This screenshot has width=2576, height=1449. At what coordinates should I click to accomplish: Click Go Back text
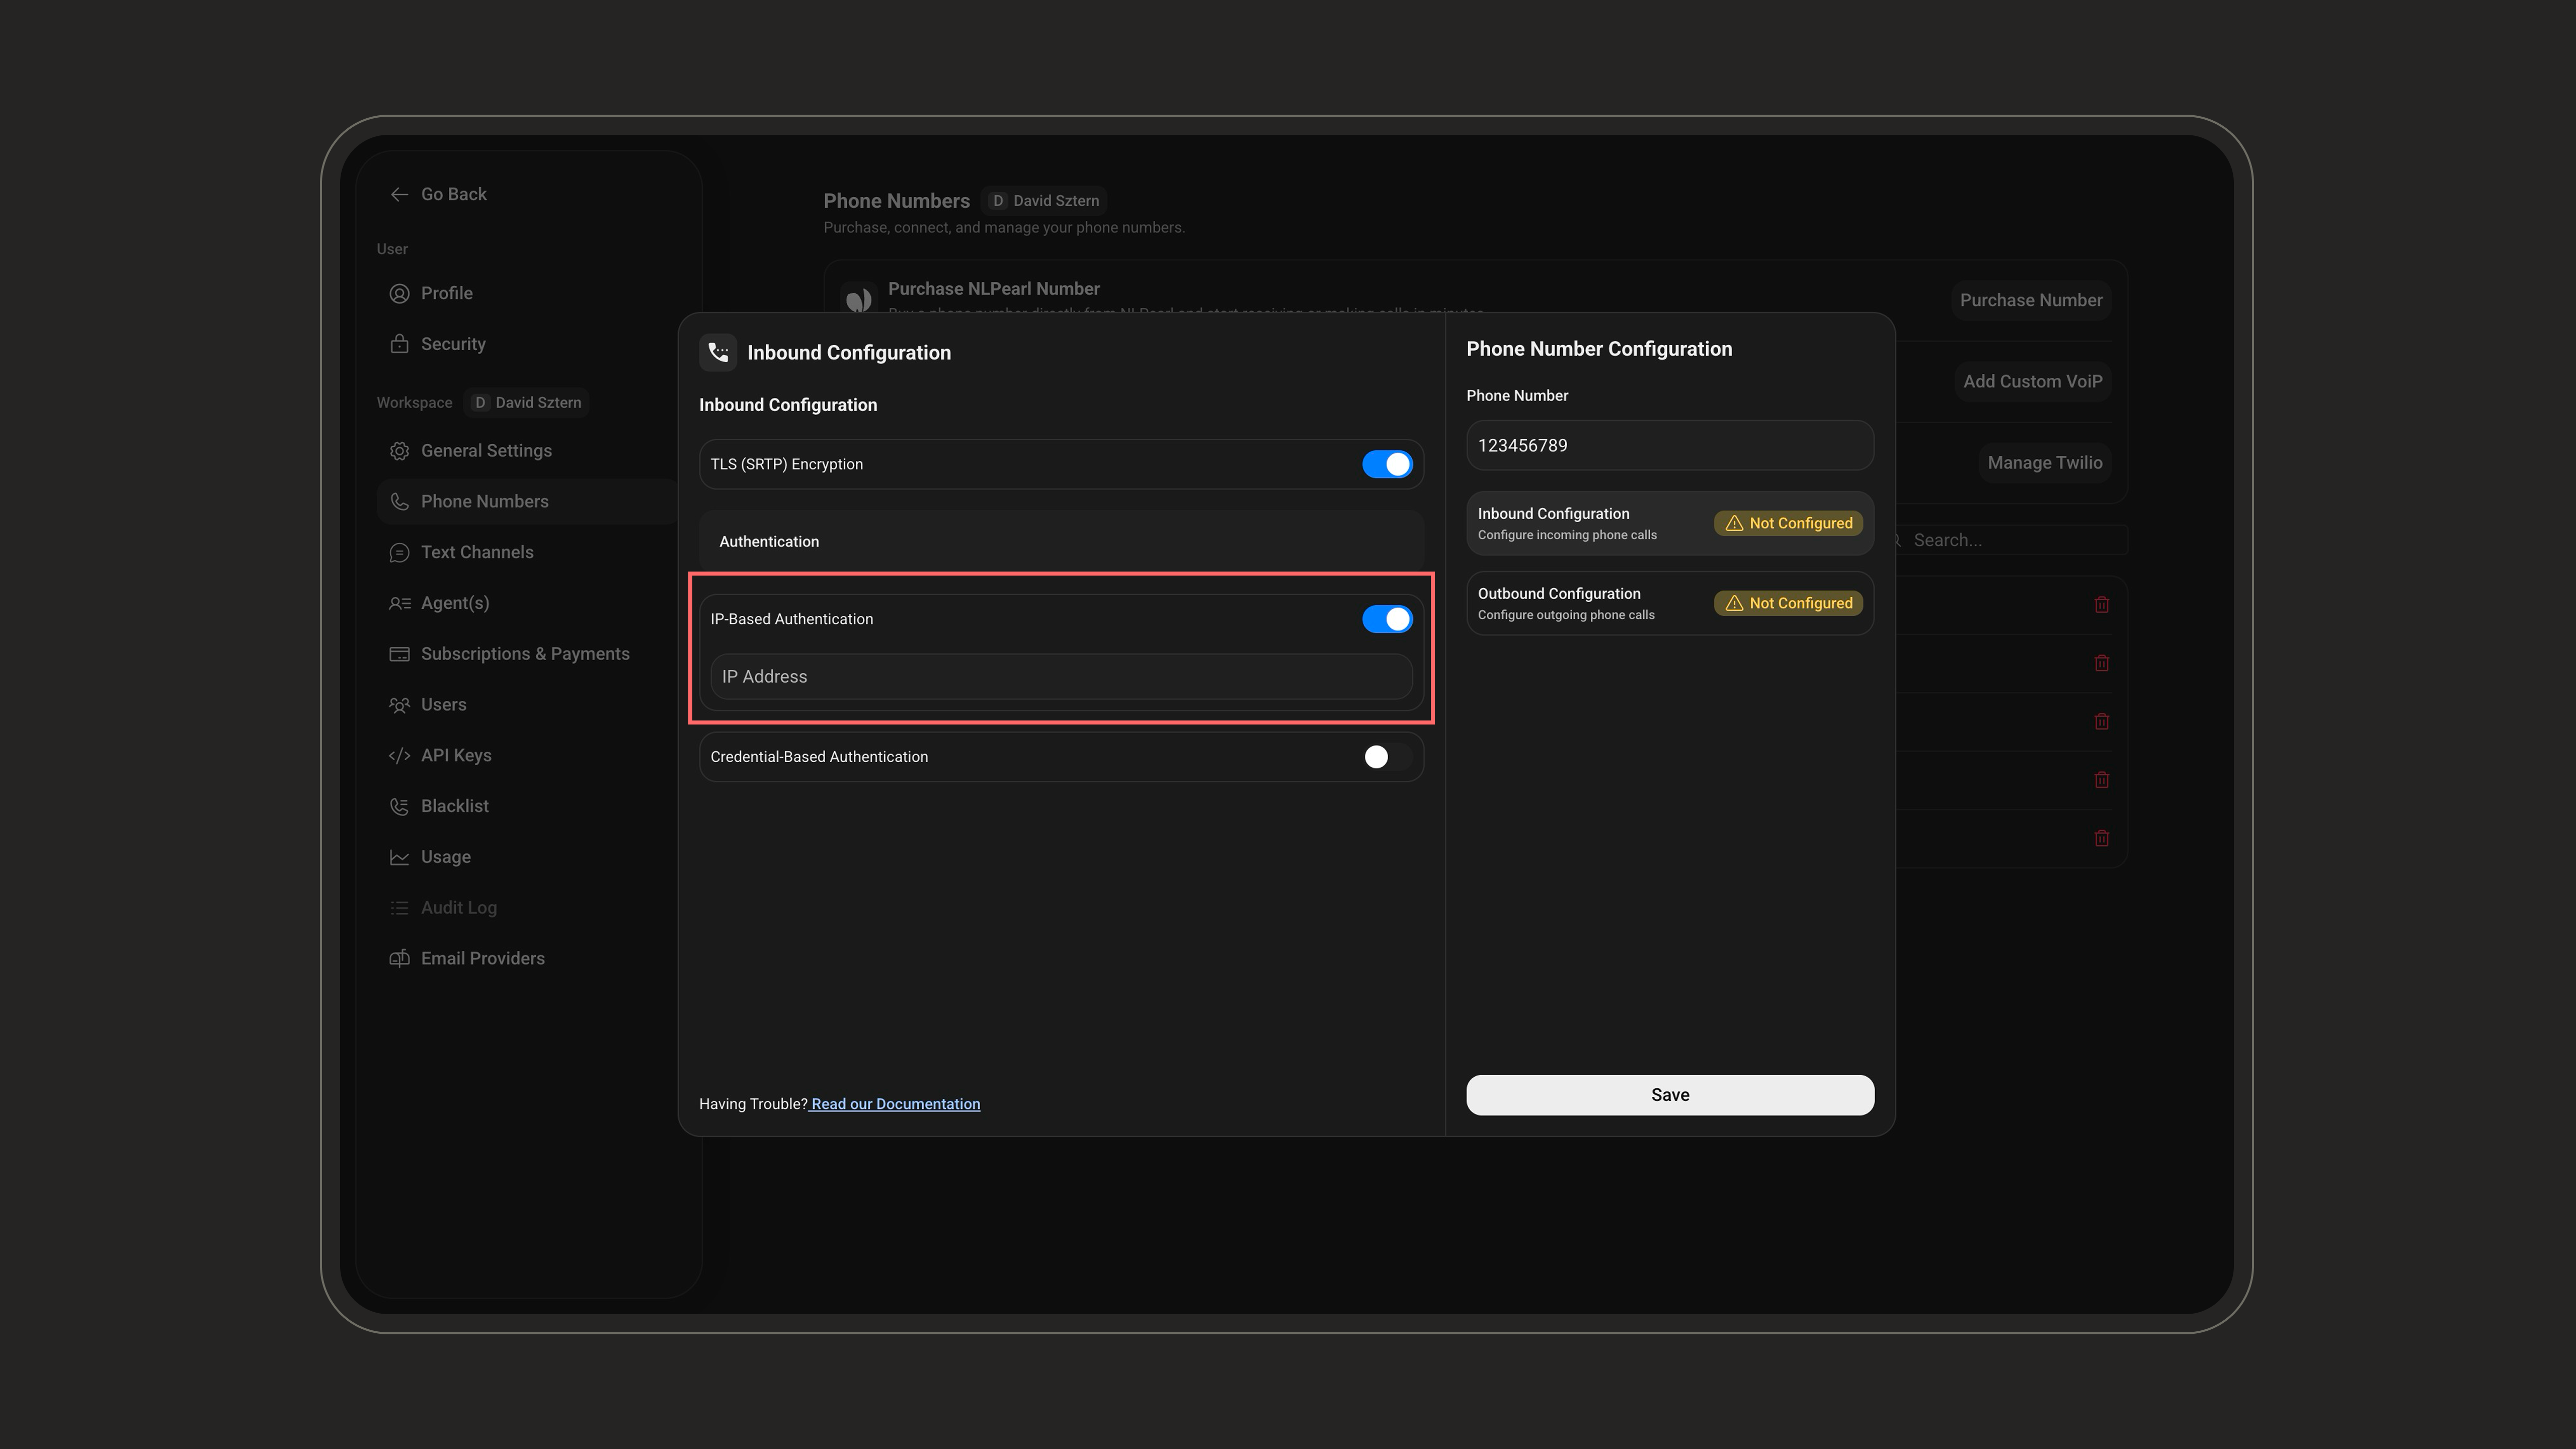coord(454,194)
